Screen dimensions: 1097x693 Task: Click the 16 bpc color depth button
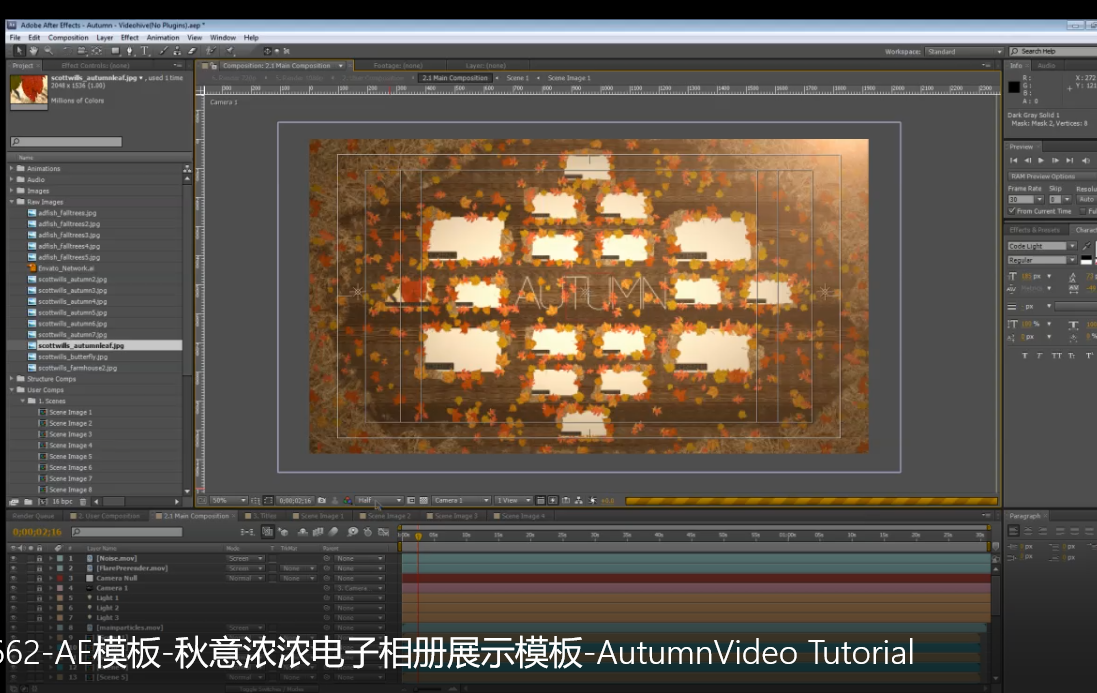click(62, 501)
